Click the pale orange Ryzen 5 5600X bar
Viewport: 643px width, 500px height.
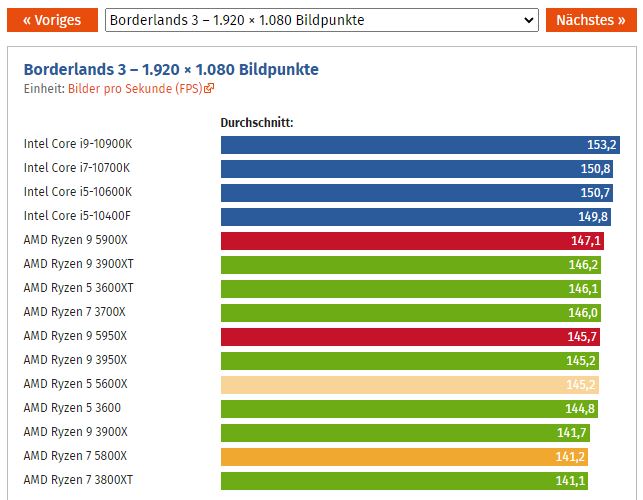click(x=410, y=385)
